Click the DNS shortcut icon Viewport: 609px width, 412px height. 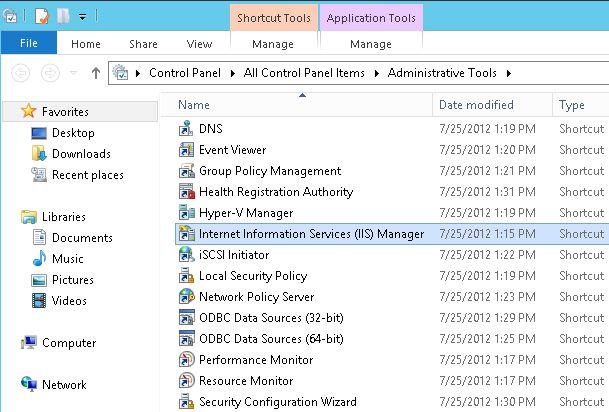coord(186,129)
